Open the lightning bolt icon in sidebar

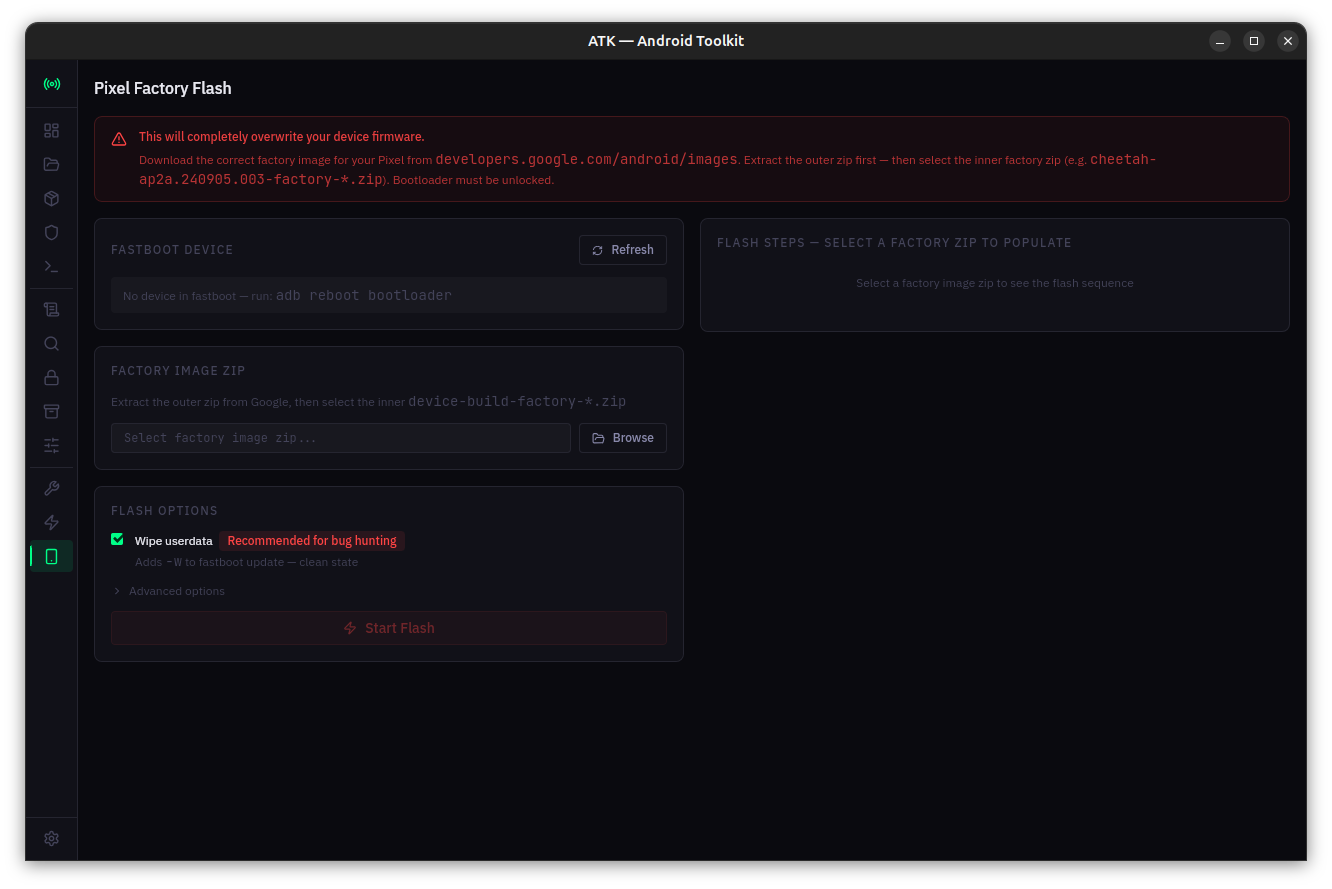click(52, 523)
